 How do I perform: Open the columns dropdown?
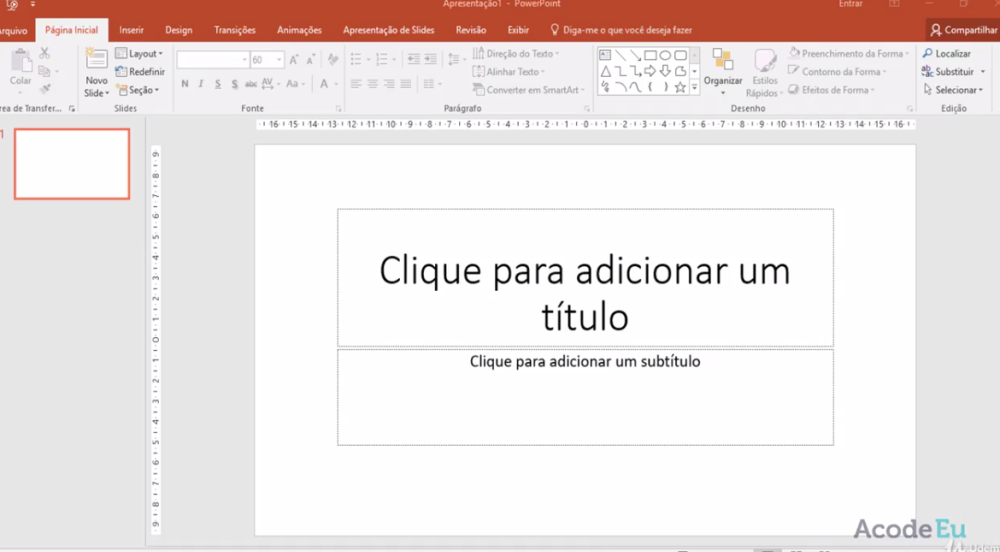432,84
